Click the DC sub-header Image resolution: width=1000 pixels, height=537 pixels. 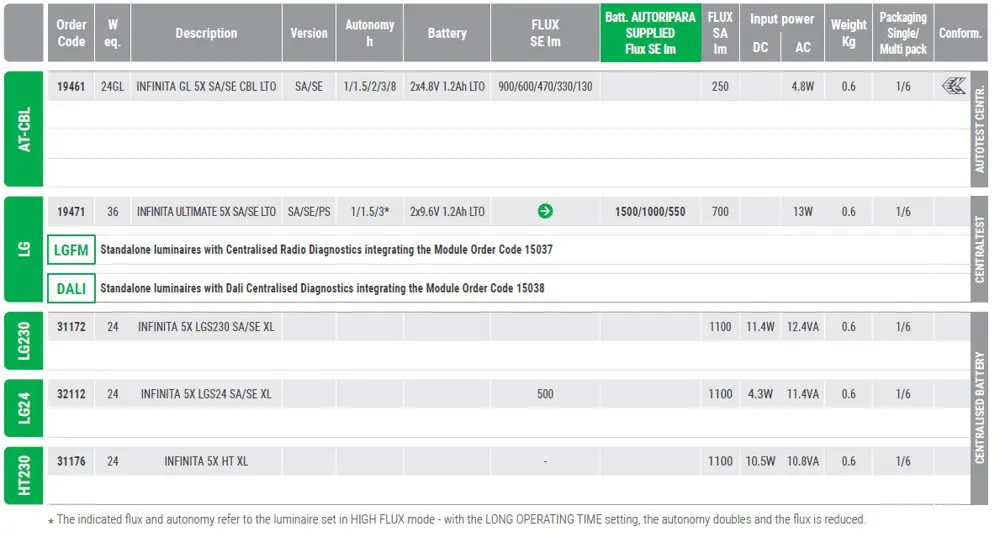760,47
